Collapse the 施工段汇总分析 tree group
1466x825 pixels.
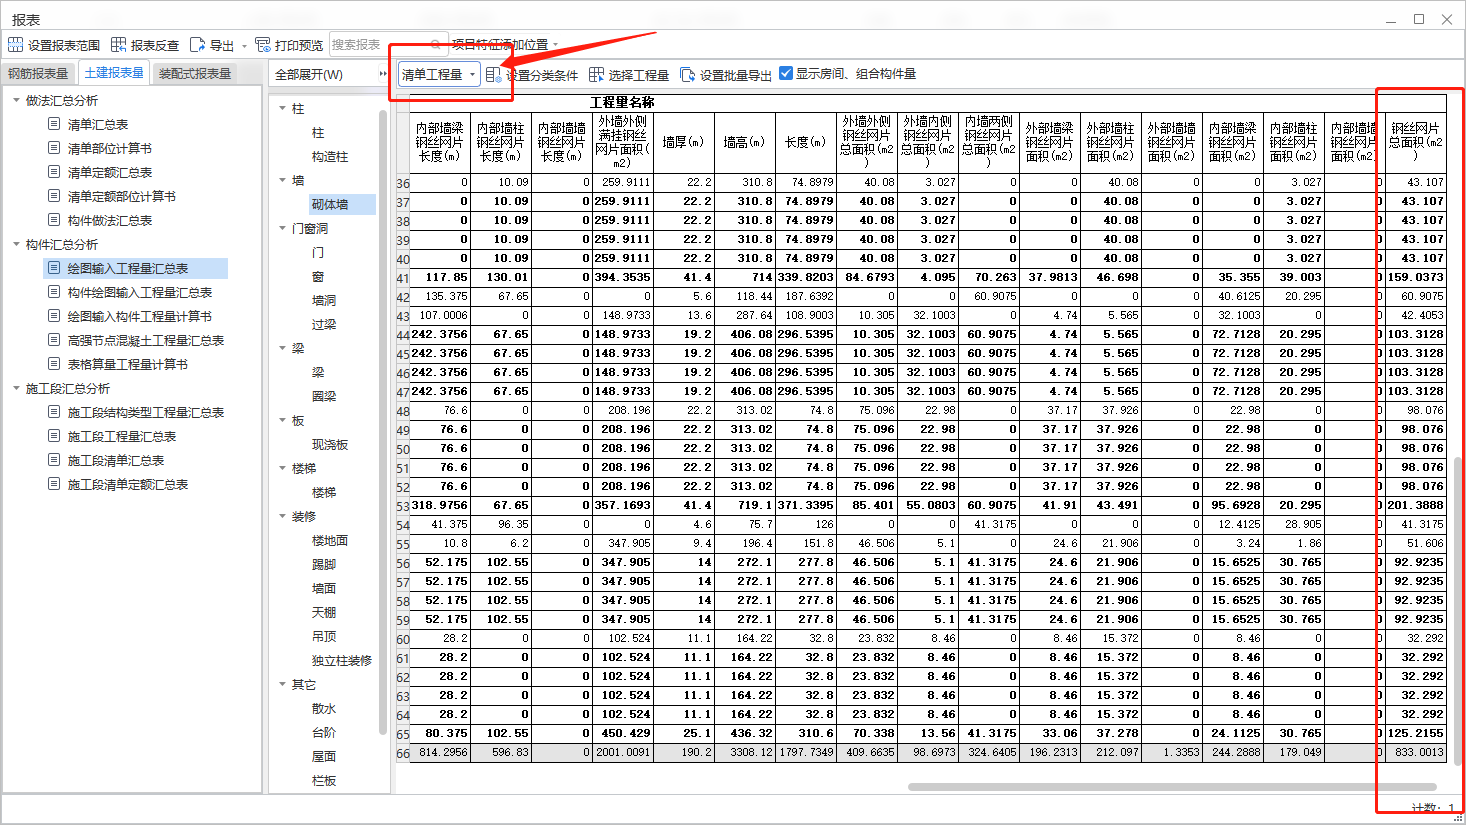pos(17,388)
